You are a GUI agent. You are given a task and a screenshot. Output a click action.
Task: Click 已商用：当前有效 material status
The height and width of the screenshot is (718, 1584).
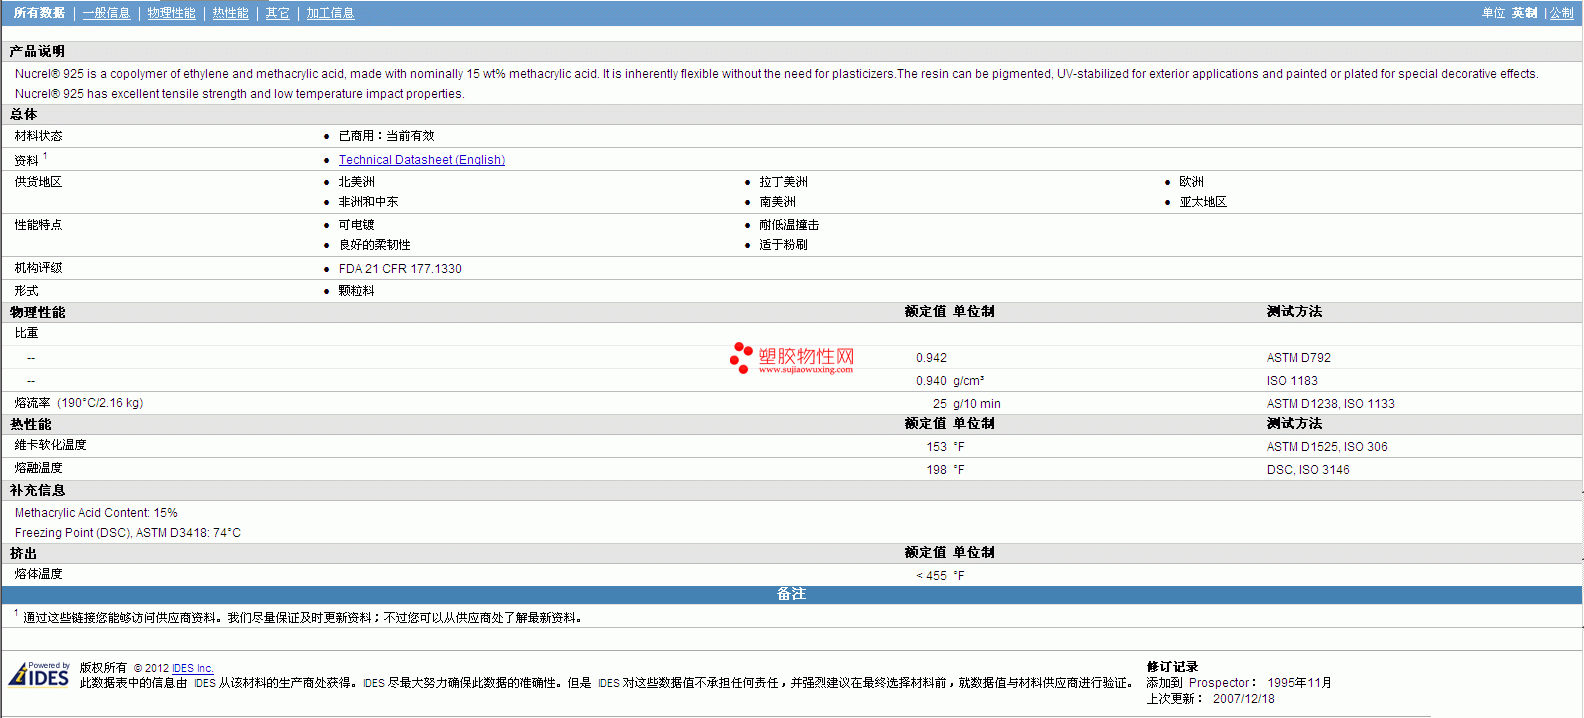coord(387,136)
